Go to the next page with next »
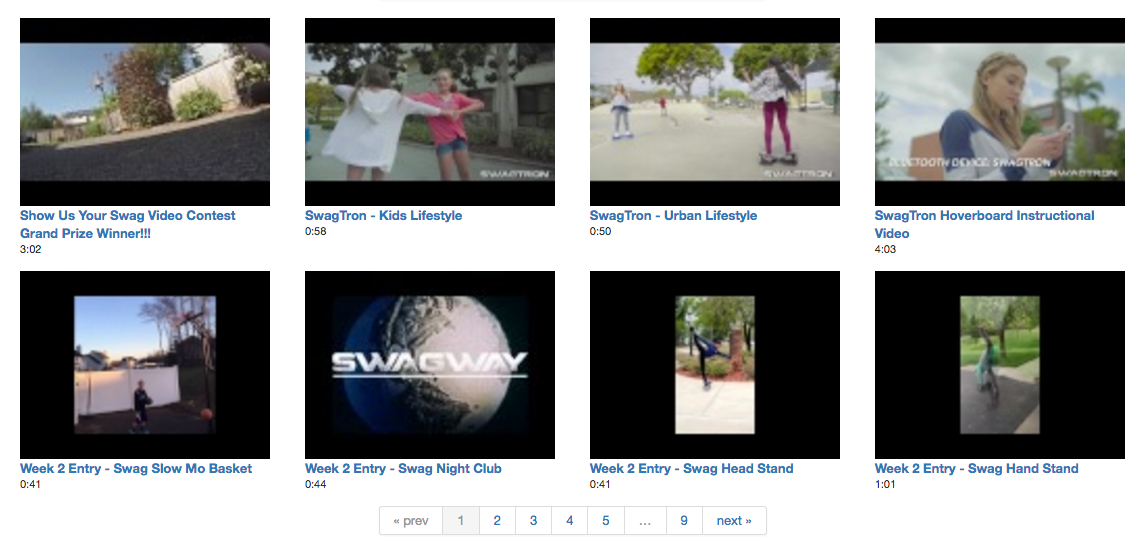This screenshot has height=550, width=1144. [x=734, y=521]
